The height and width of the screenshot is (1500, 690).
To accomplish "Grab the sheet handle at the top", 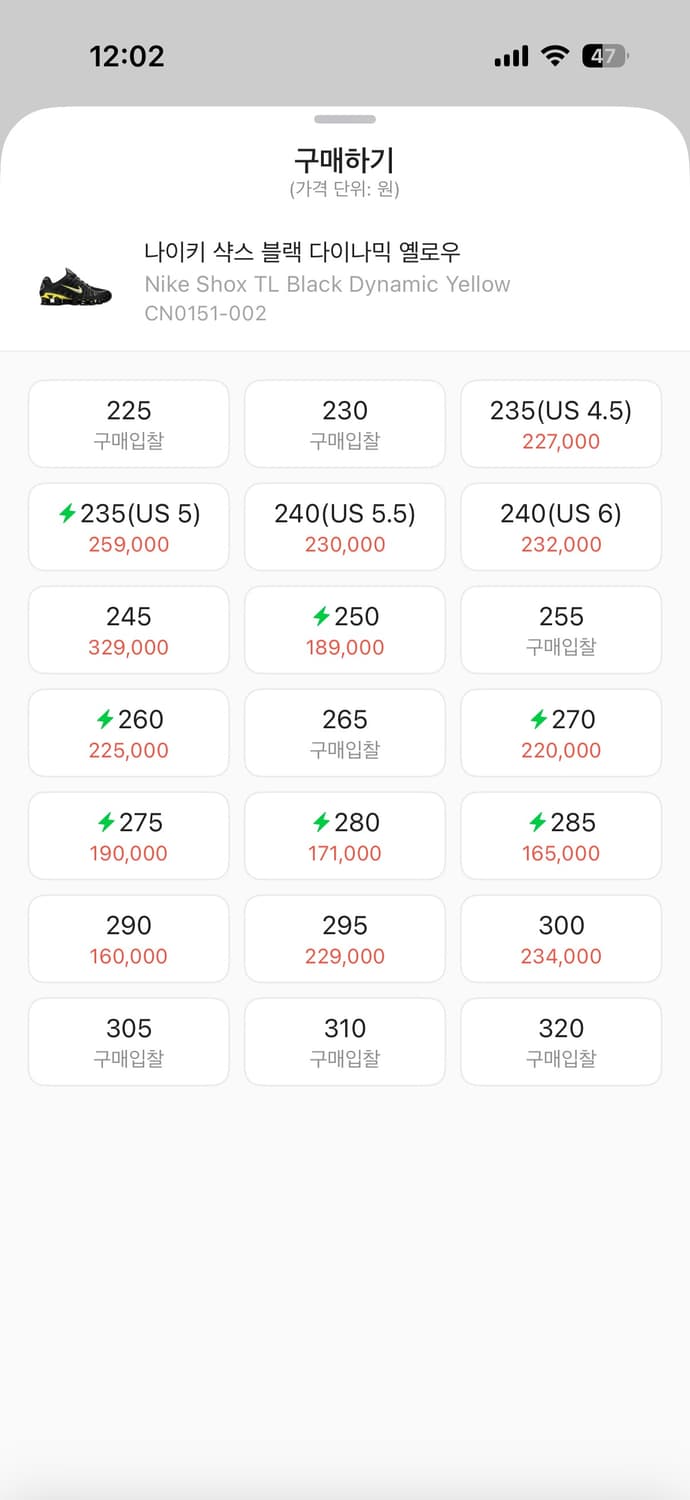I will click(345, 120).
